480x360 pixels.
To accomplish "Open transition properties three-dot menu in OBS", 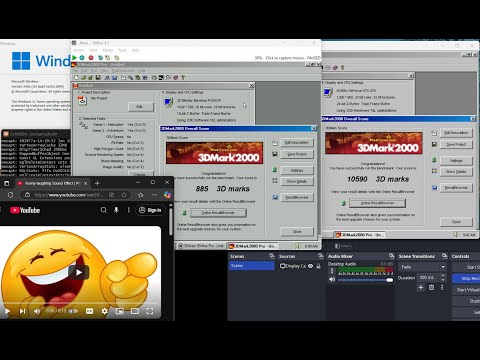I will (x=442, y=287).
